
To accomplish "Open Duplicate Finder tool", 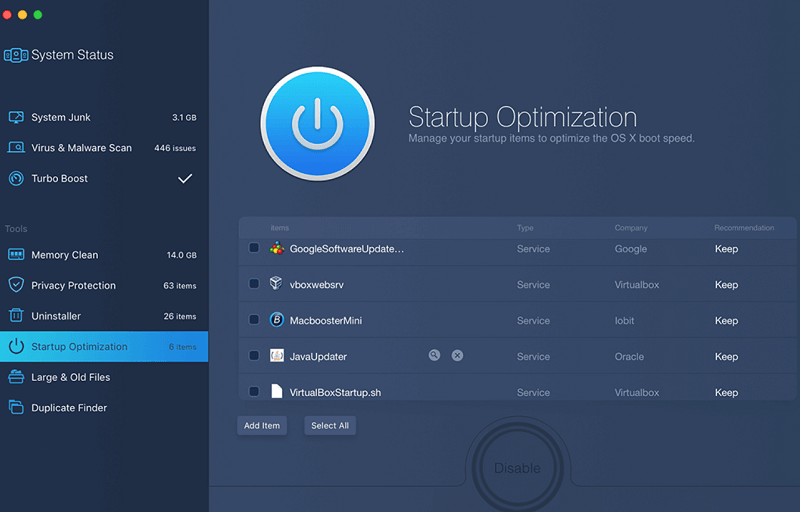I will [x=104, y=407].
